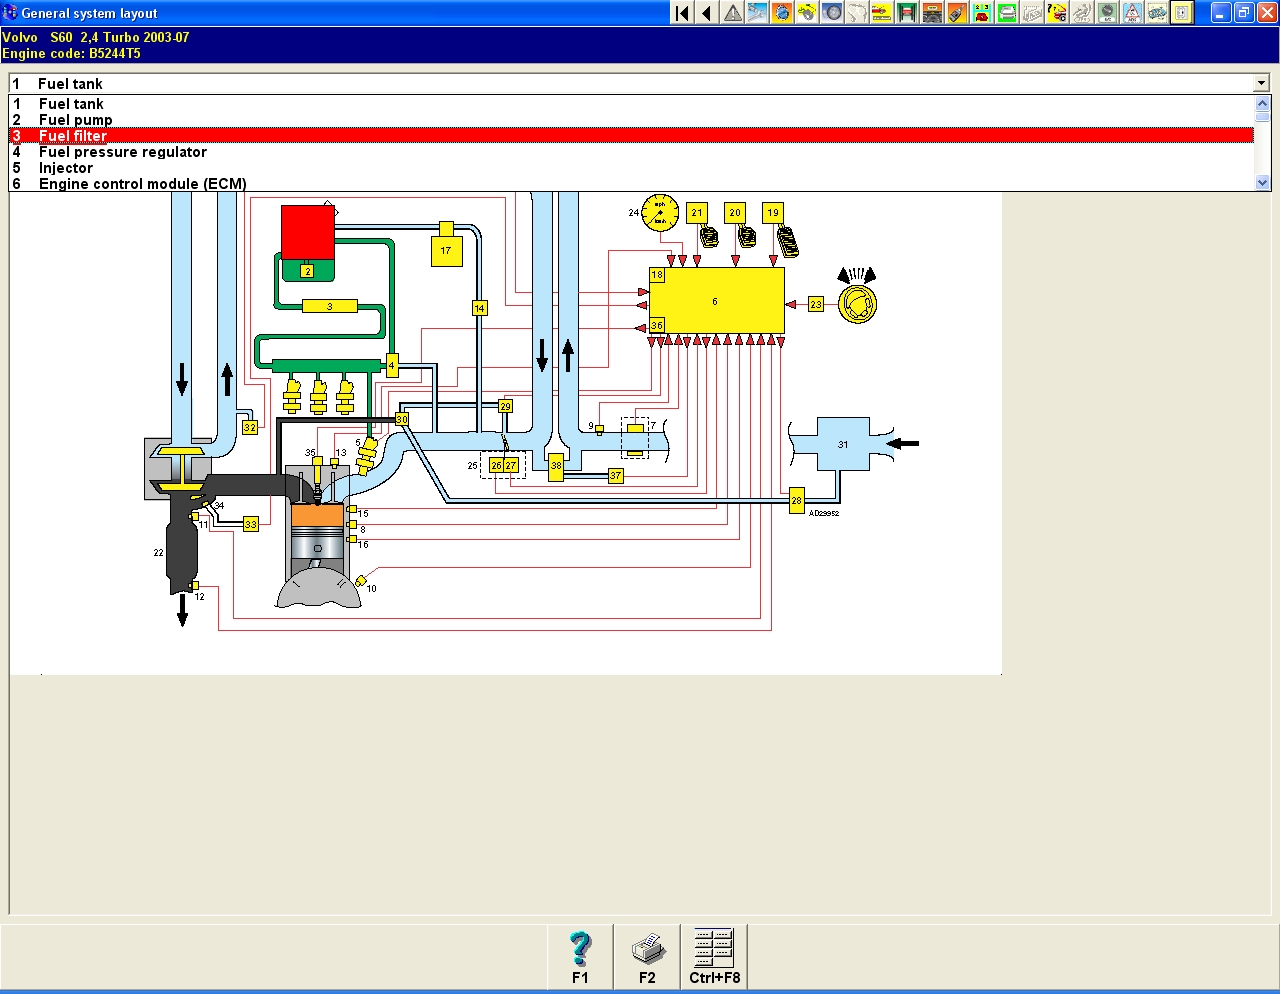Go to the first page with the skip-back icon
Screen dimensions: 1280x994
[x=682, y=13]
